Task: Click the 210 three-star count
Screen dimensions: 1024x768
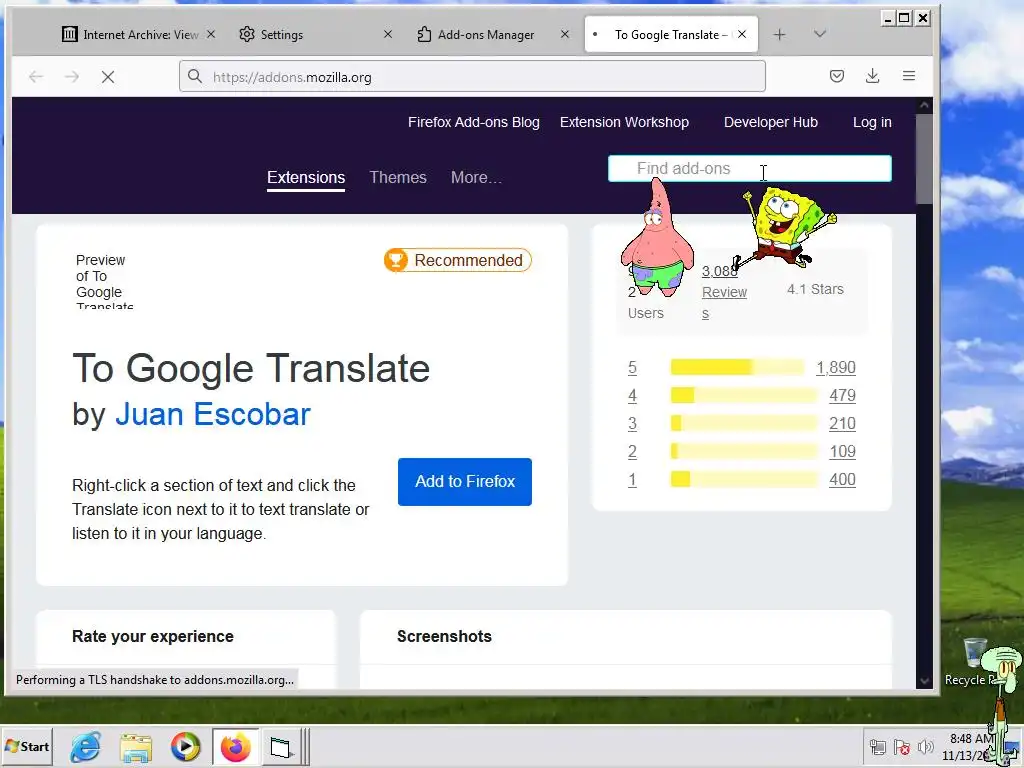Action: click(842, 424)
